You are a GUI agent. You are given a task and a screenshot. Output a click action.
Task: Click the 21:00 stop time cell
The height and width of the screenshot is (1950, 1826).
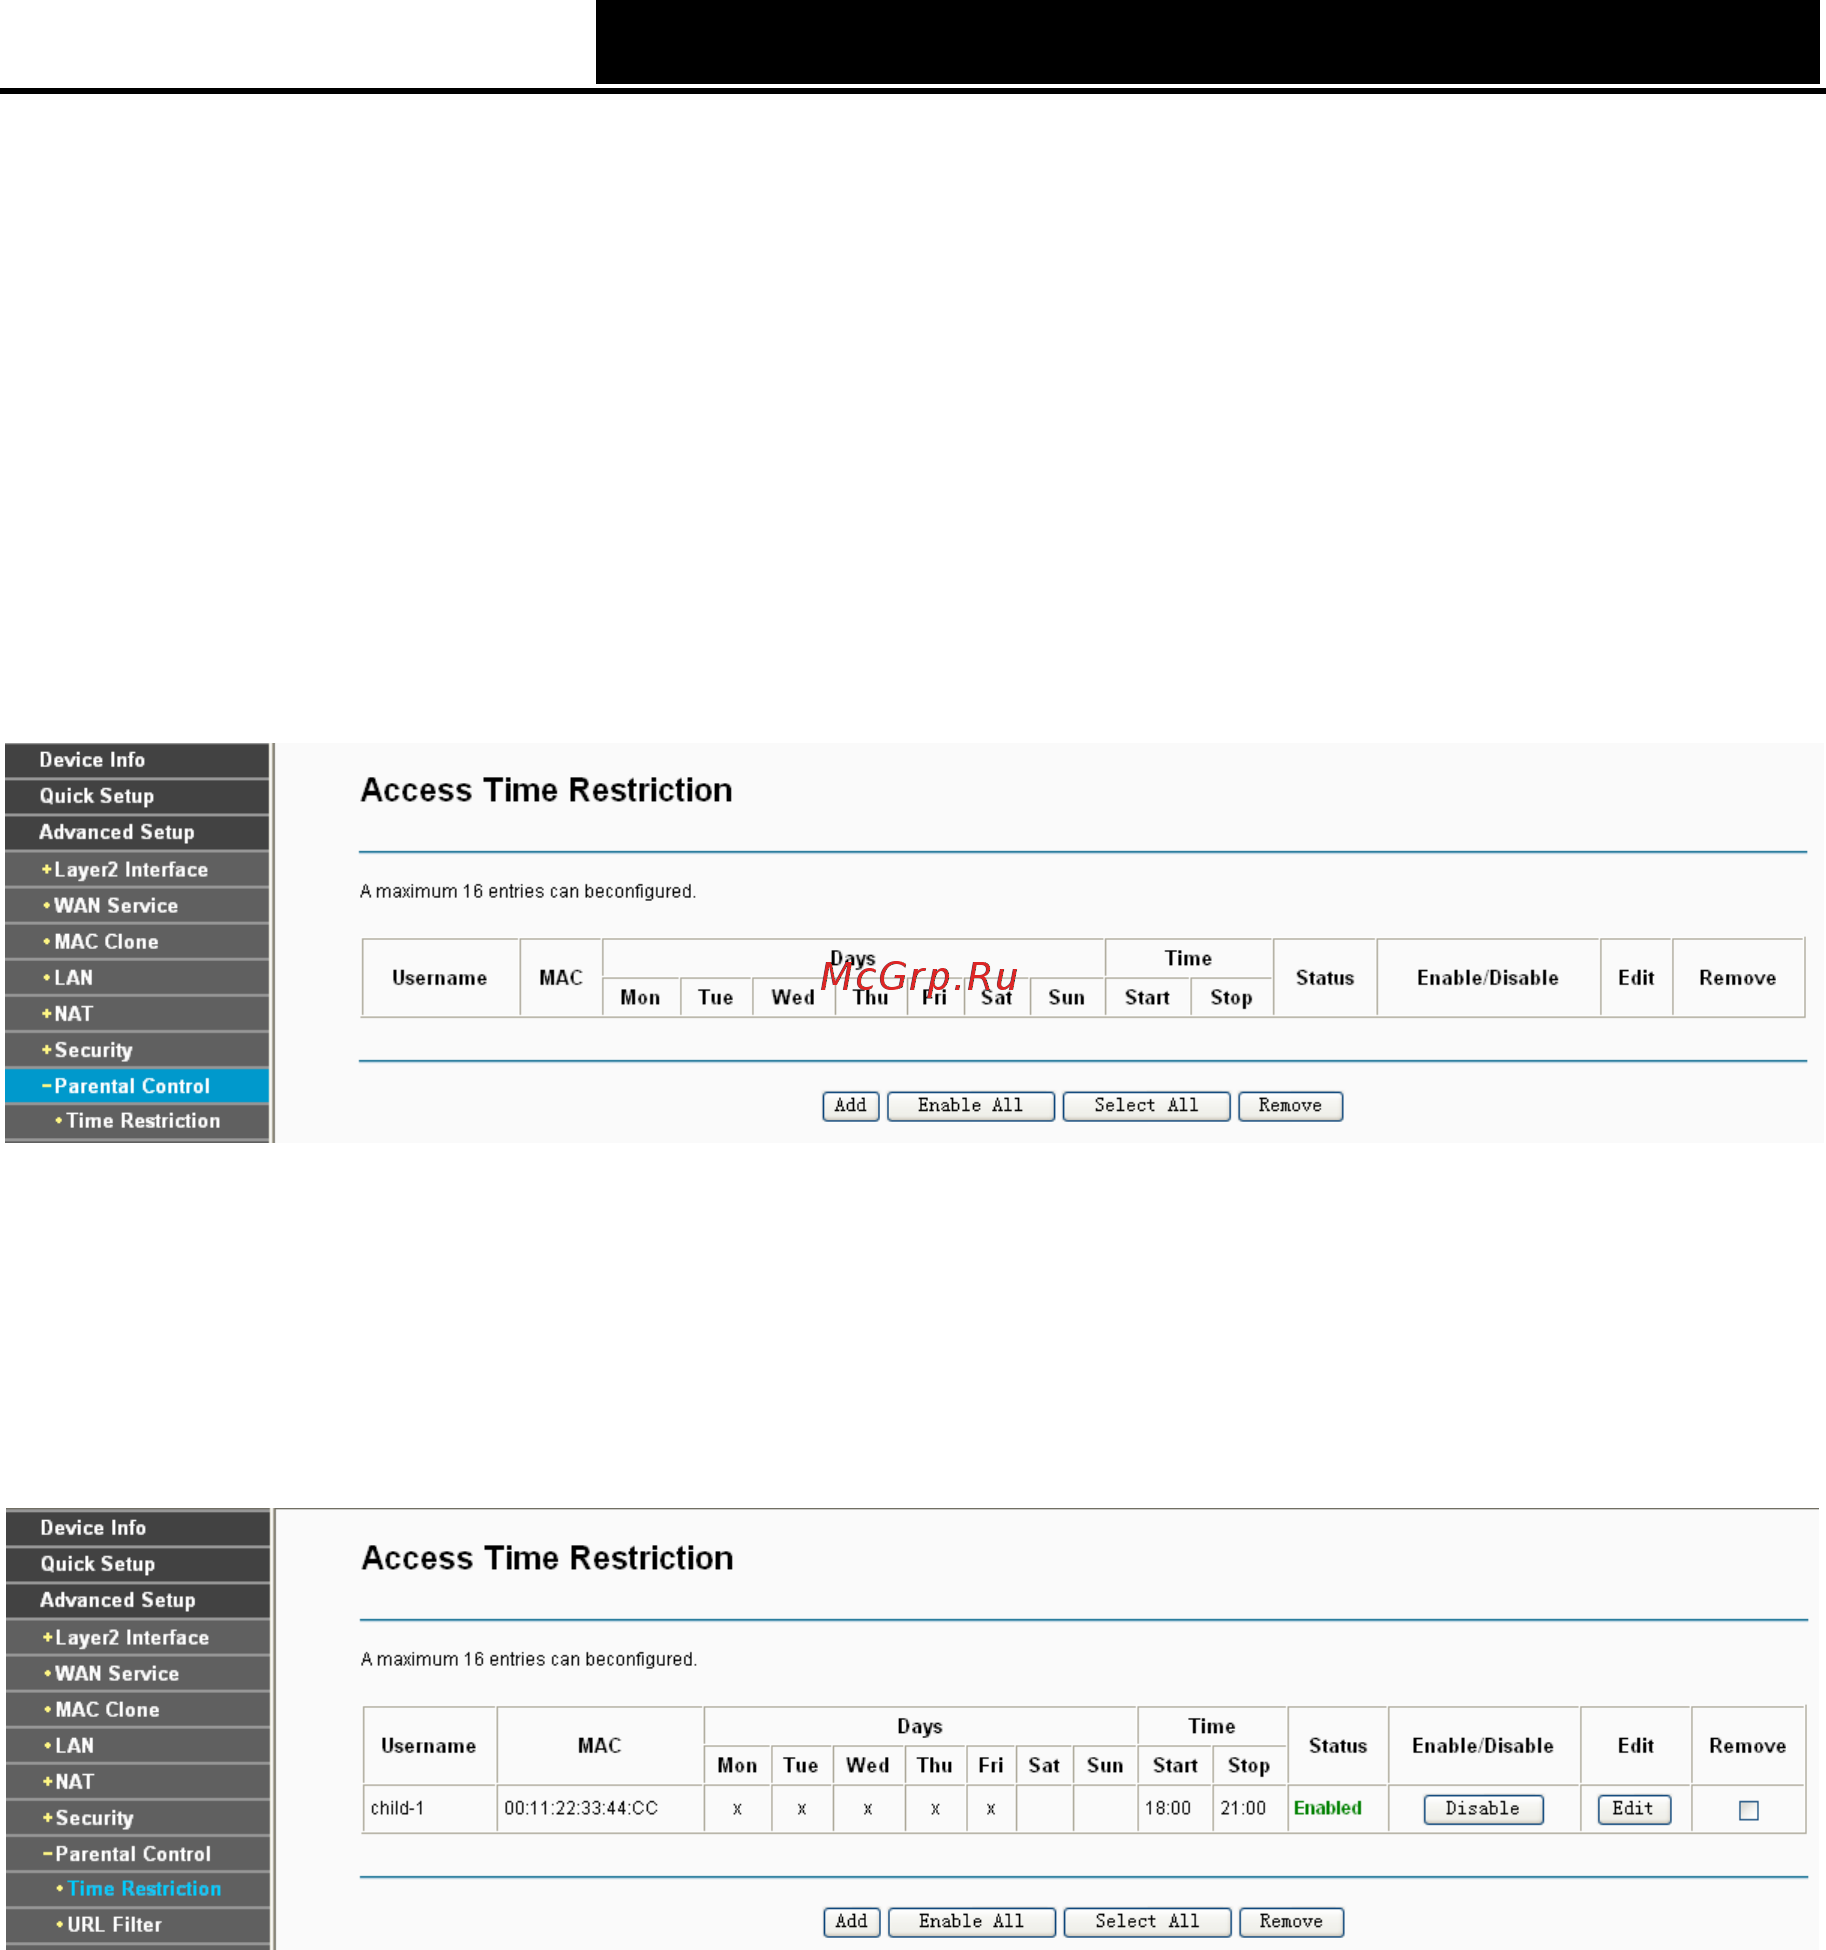(x=1249, y=1808)
